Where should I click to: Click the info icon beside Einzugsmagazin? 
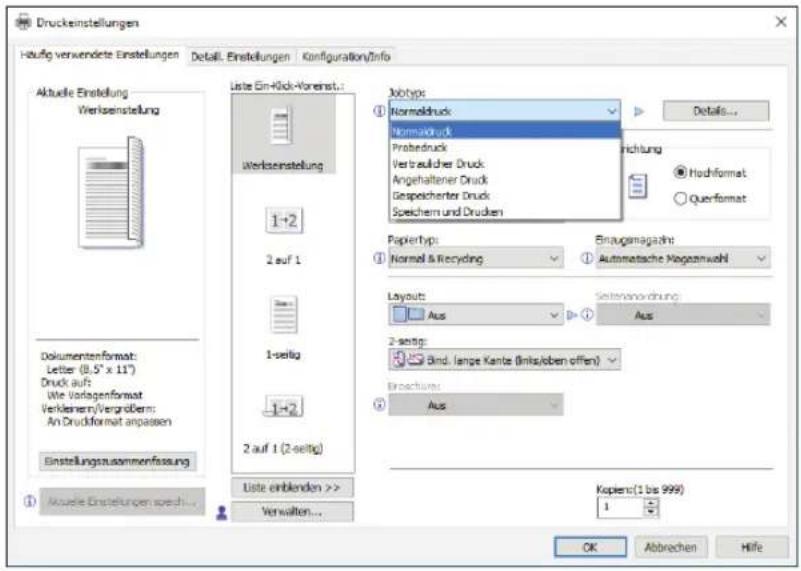587,258
